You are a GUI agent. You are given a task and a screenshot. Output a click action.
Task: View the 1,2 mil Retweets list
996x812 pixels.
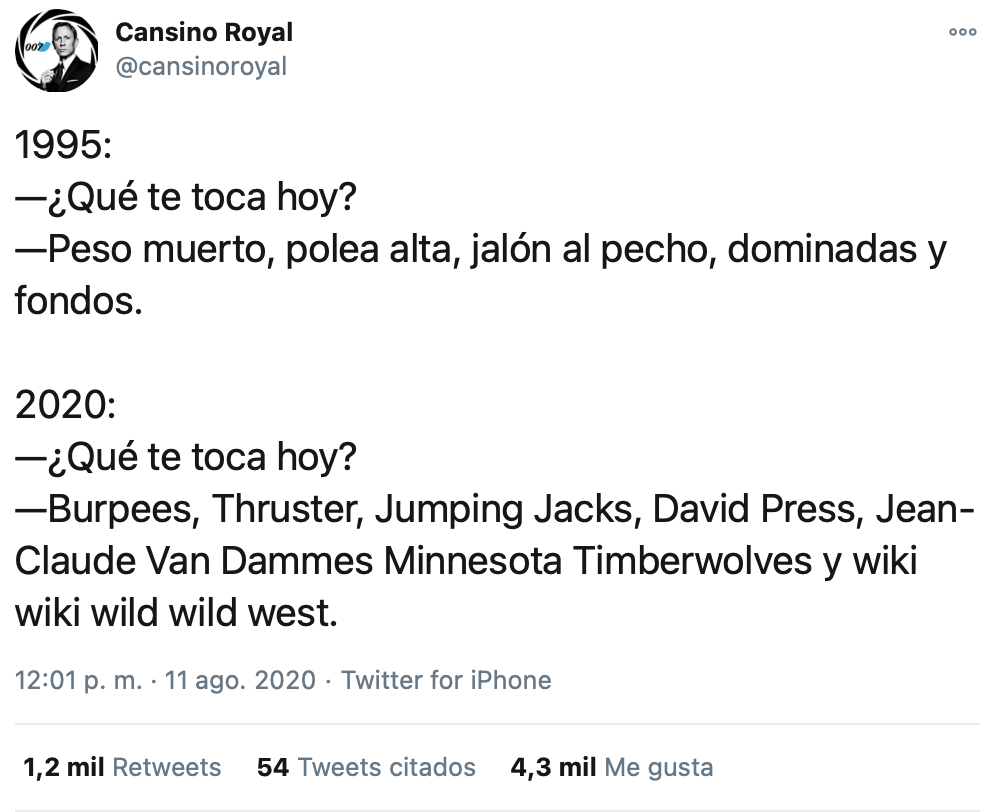tap(121, 767)
